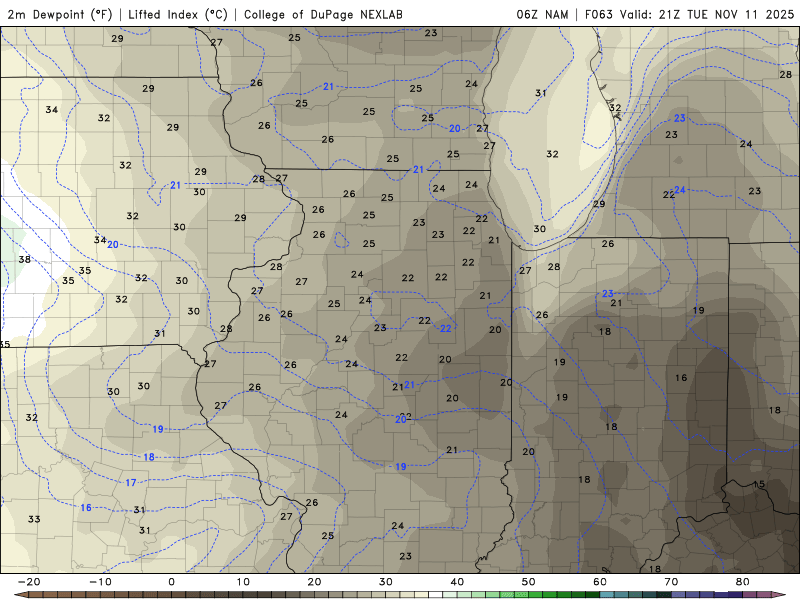The width and height of the screenshot is (800, 600).
Task: Click the blue "24" lifted index contour label
Action: click(680, 190)
